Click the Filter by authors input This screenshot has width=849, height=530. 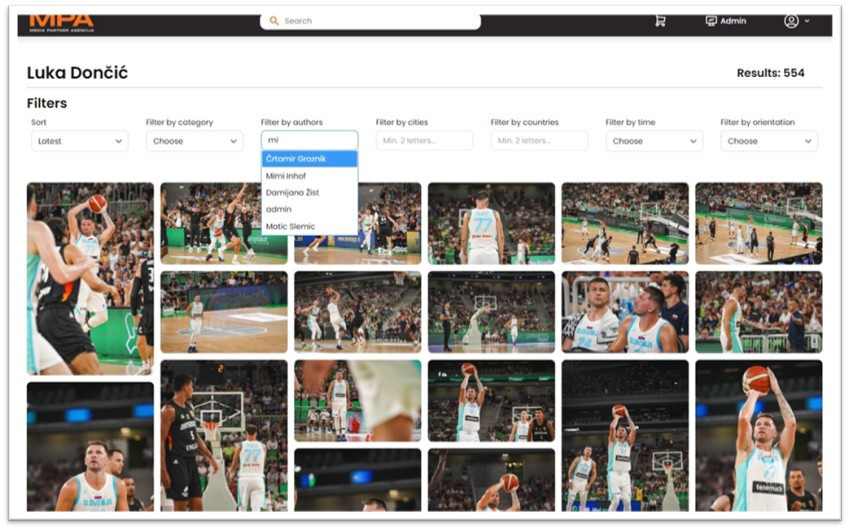309,140
